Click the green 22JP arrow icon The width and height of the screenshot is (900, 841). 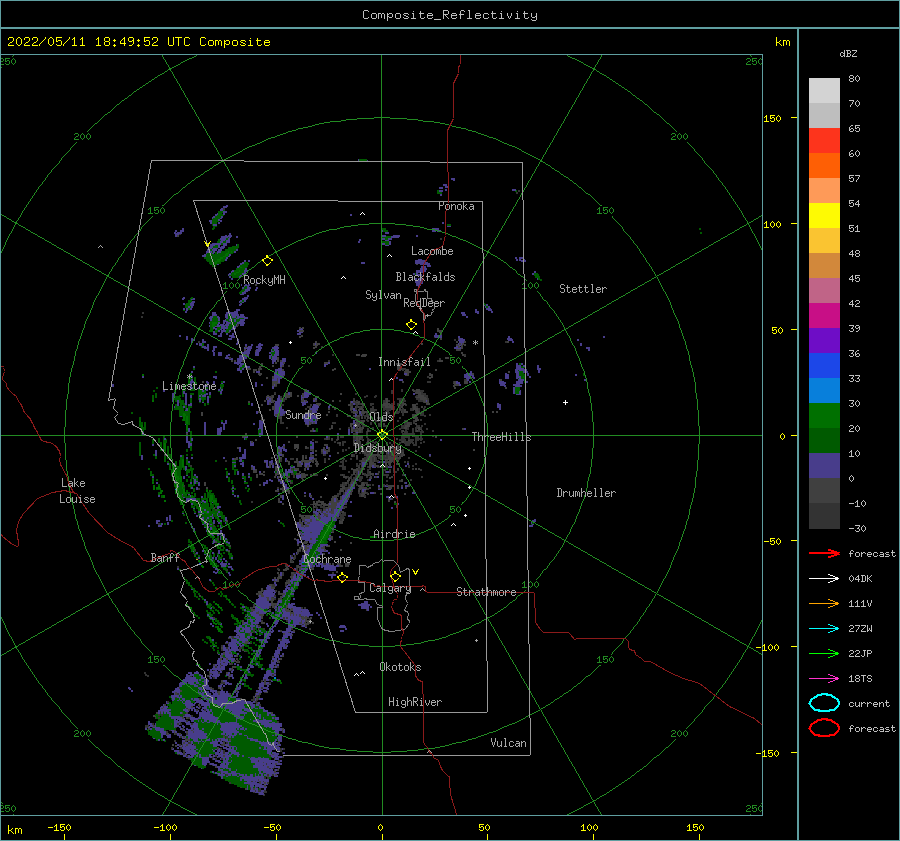[824, 653]
